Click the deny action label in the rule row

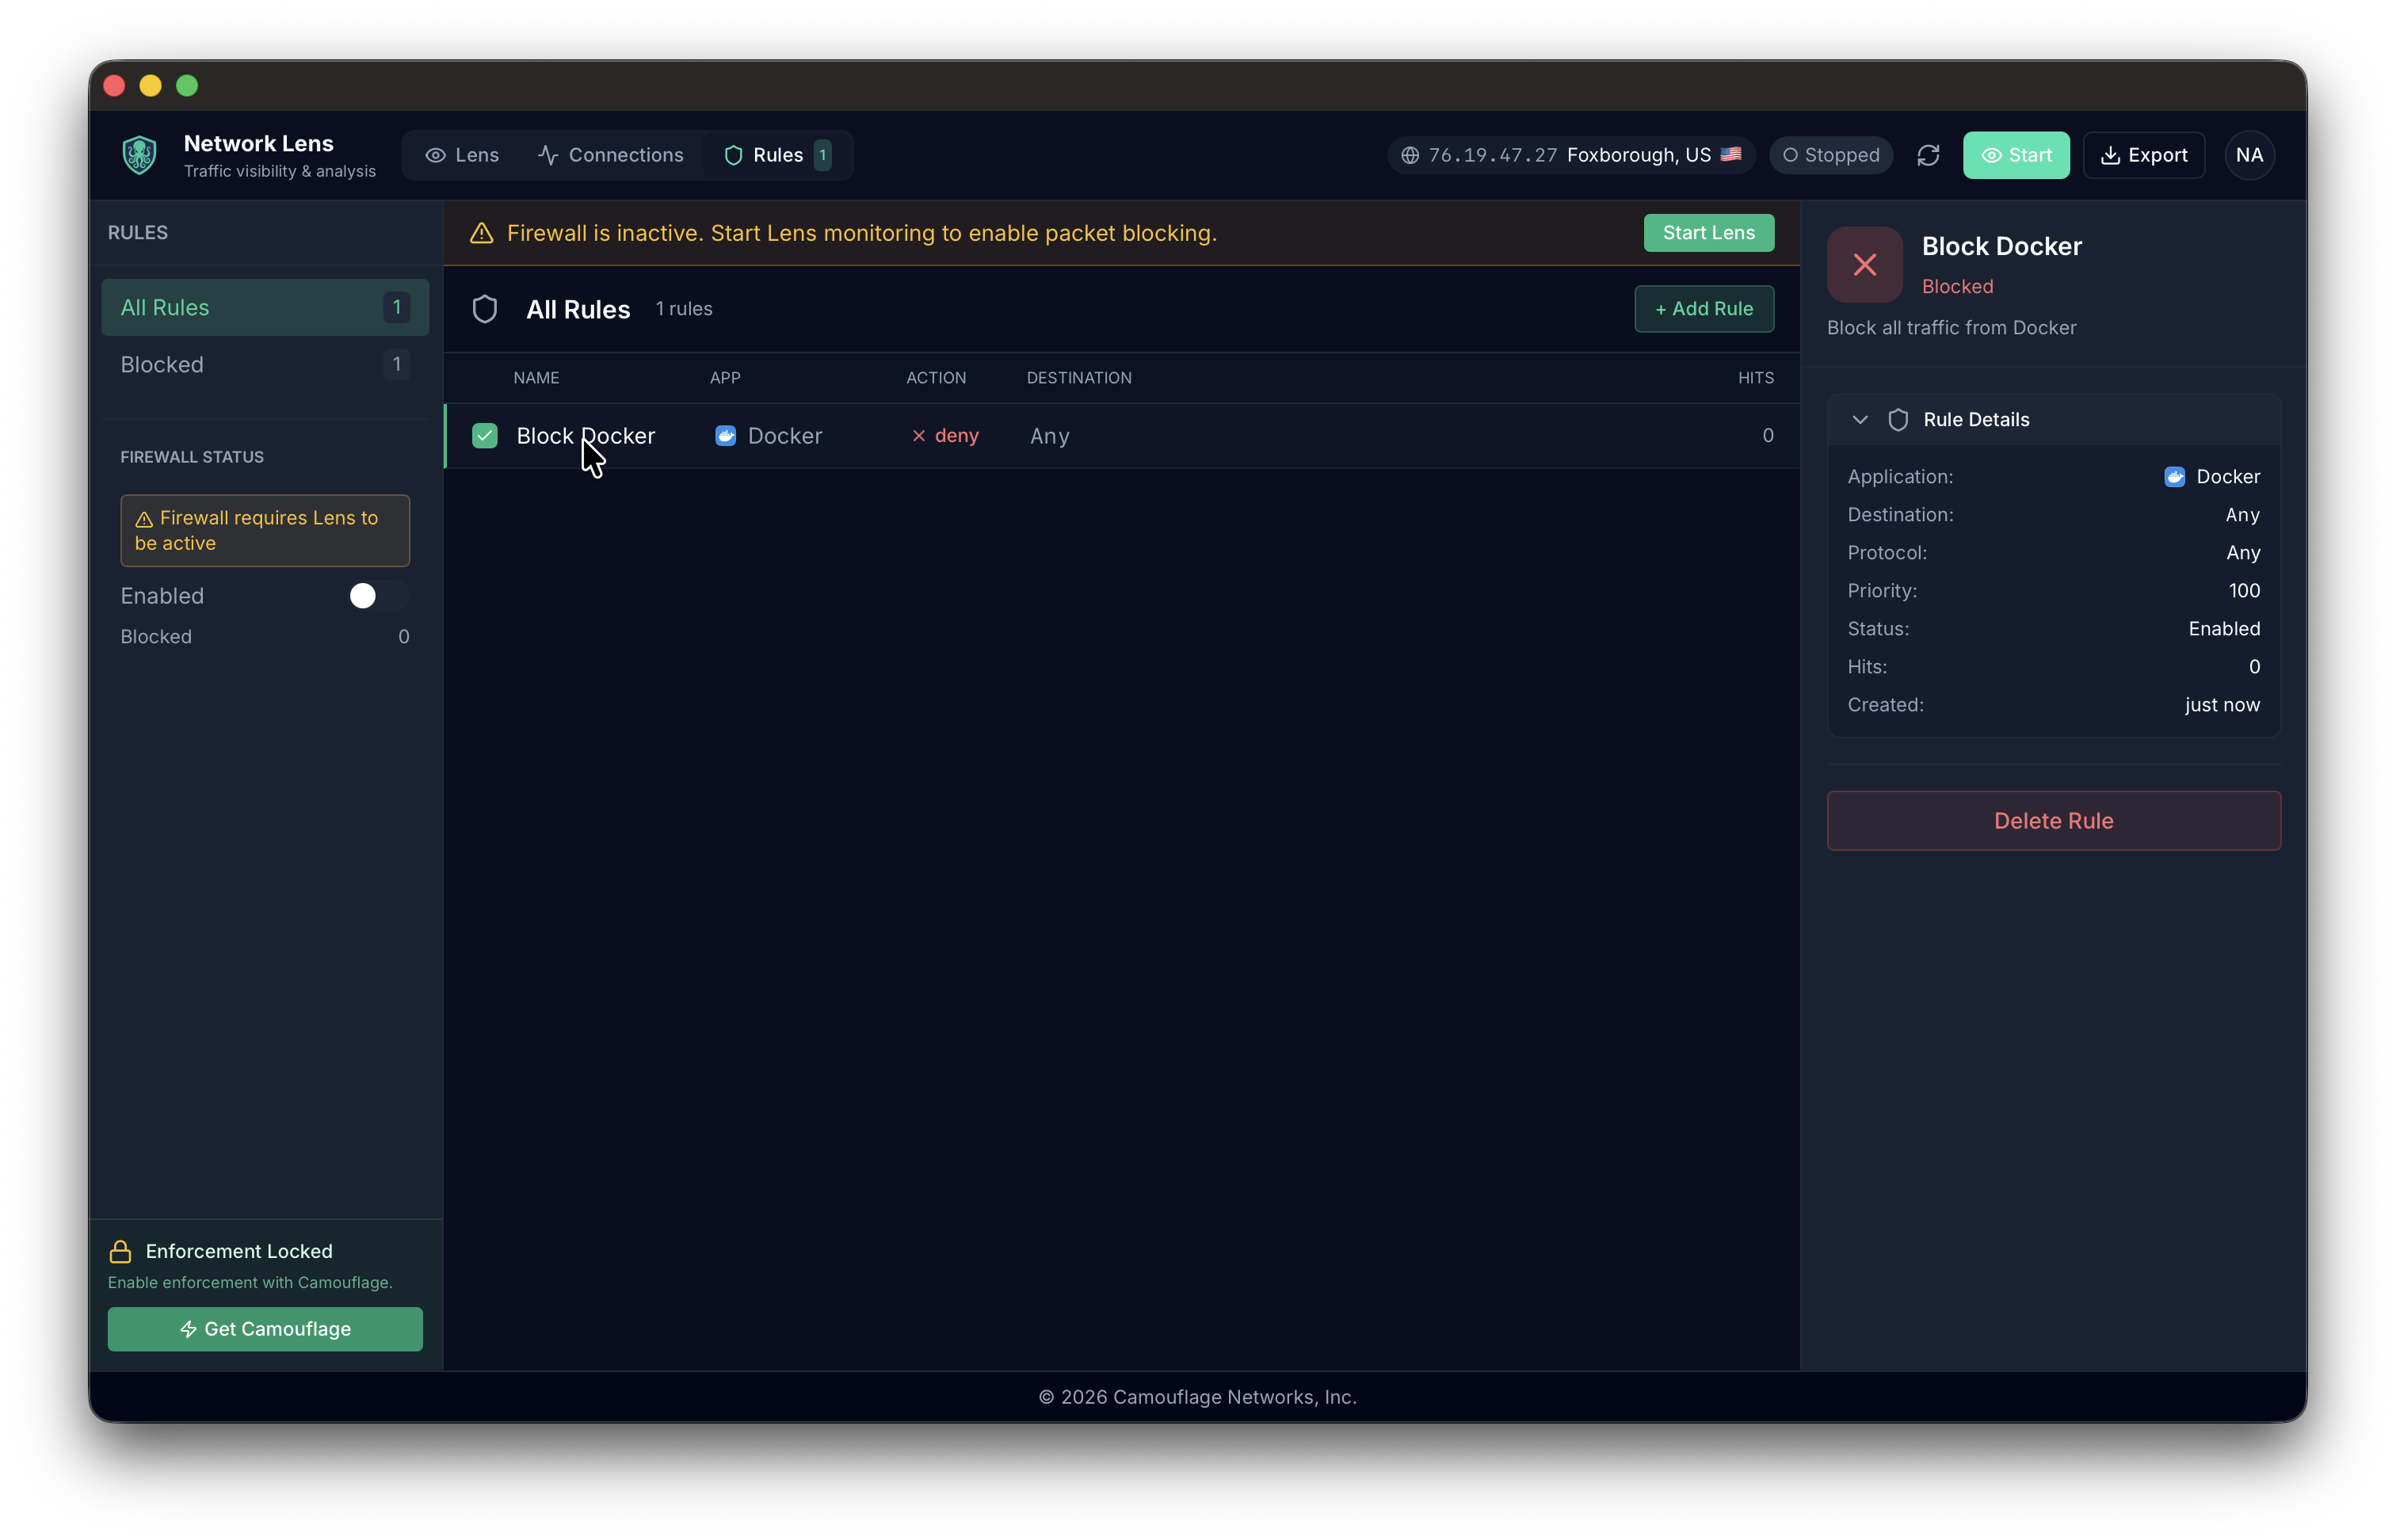tap(957, 436)
